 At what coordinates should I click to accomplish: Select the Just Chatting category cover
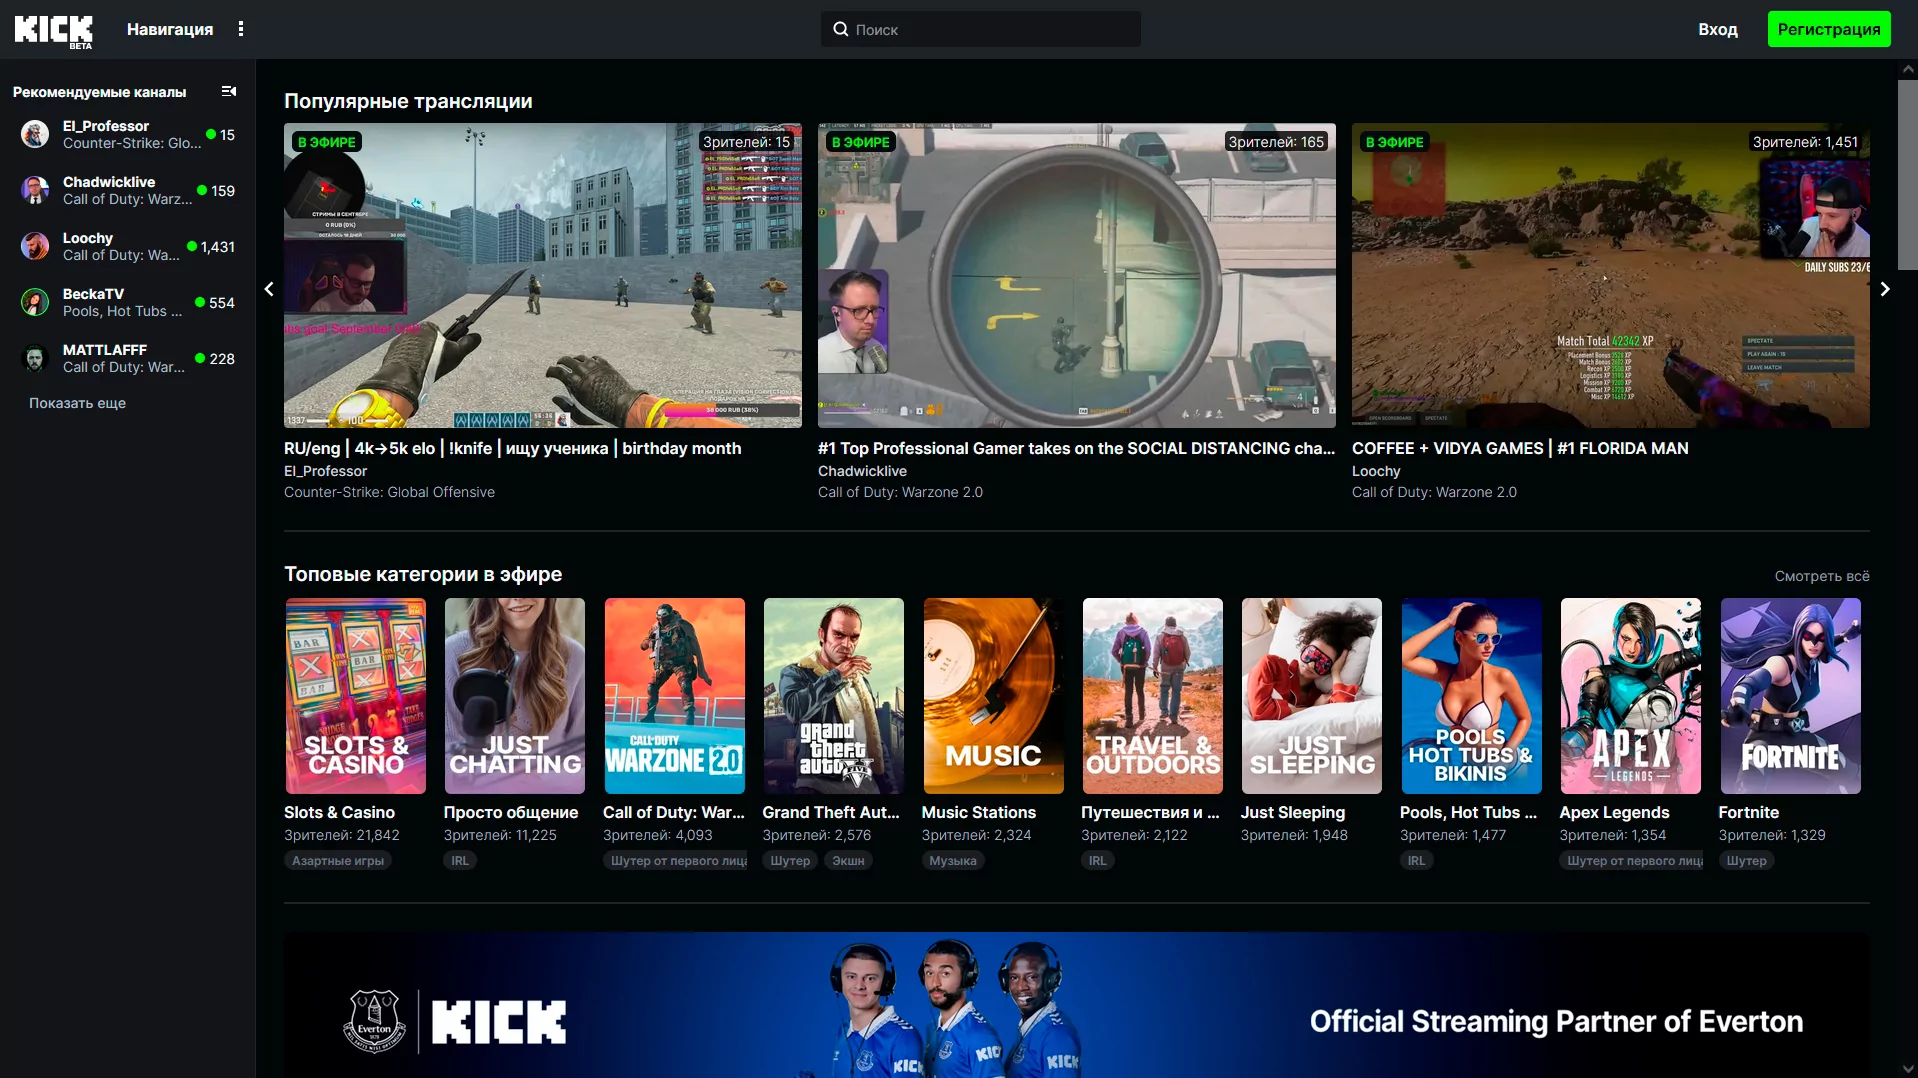[515, 696]
